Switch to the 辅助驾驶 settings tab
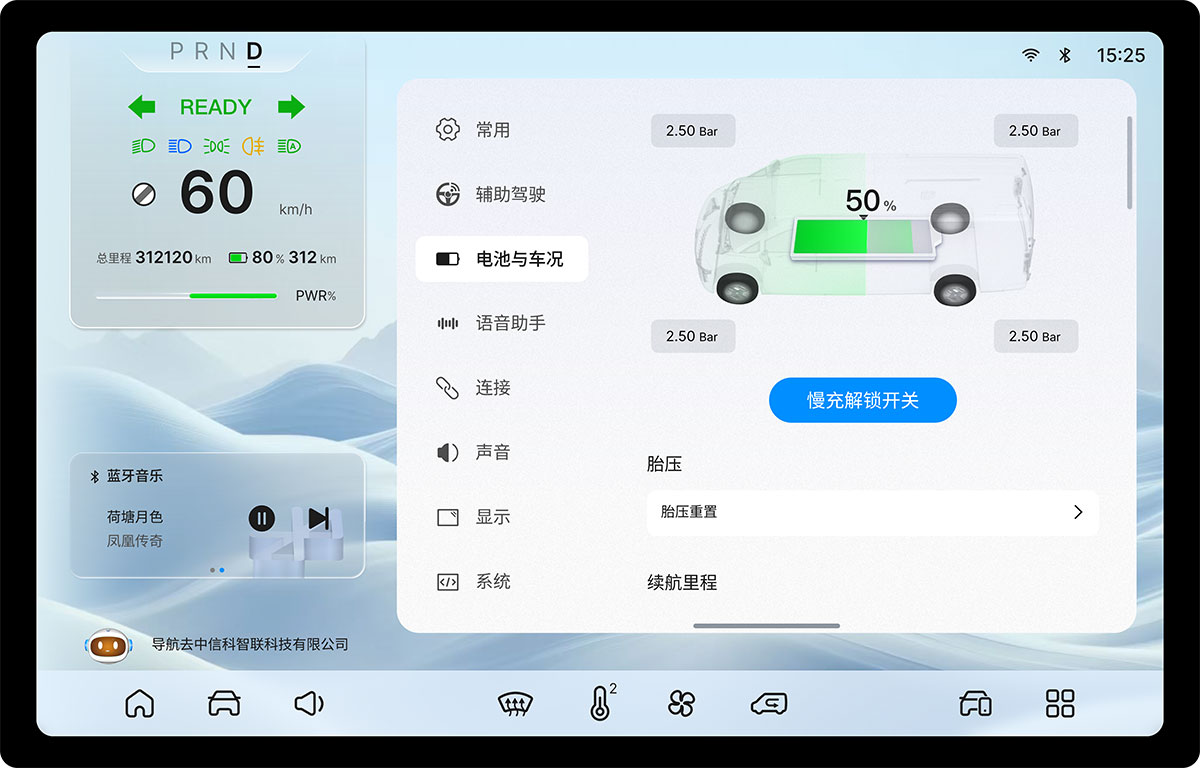The height and width of the screenshot is (768, 1200). (x=503, y=194)
